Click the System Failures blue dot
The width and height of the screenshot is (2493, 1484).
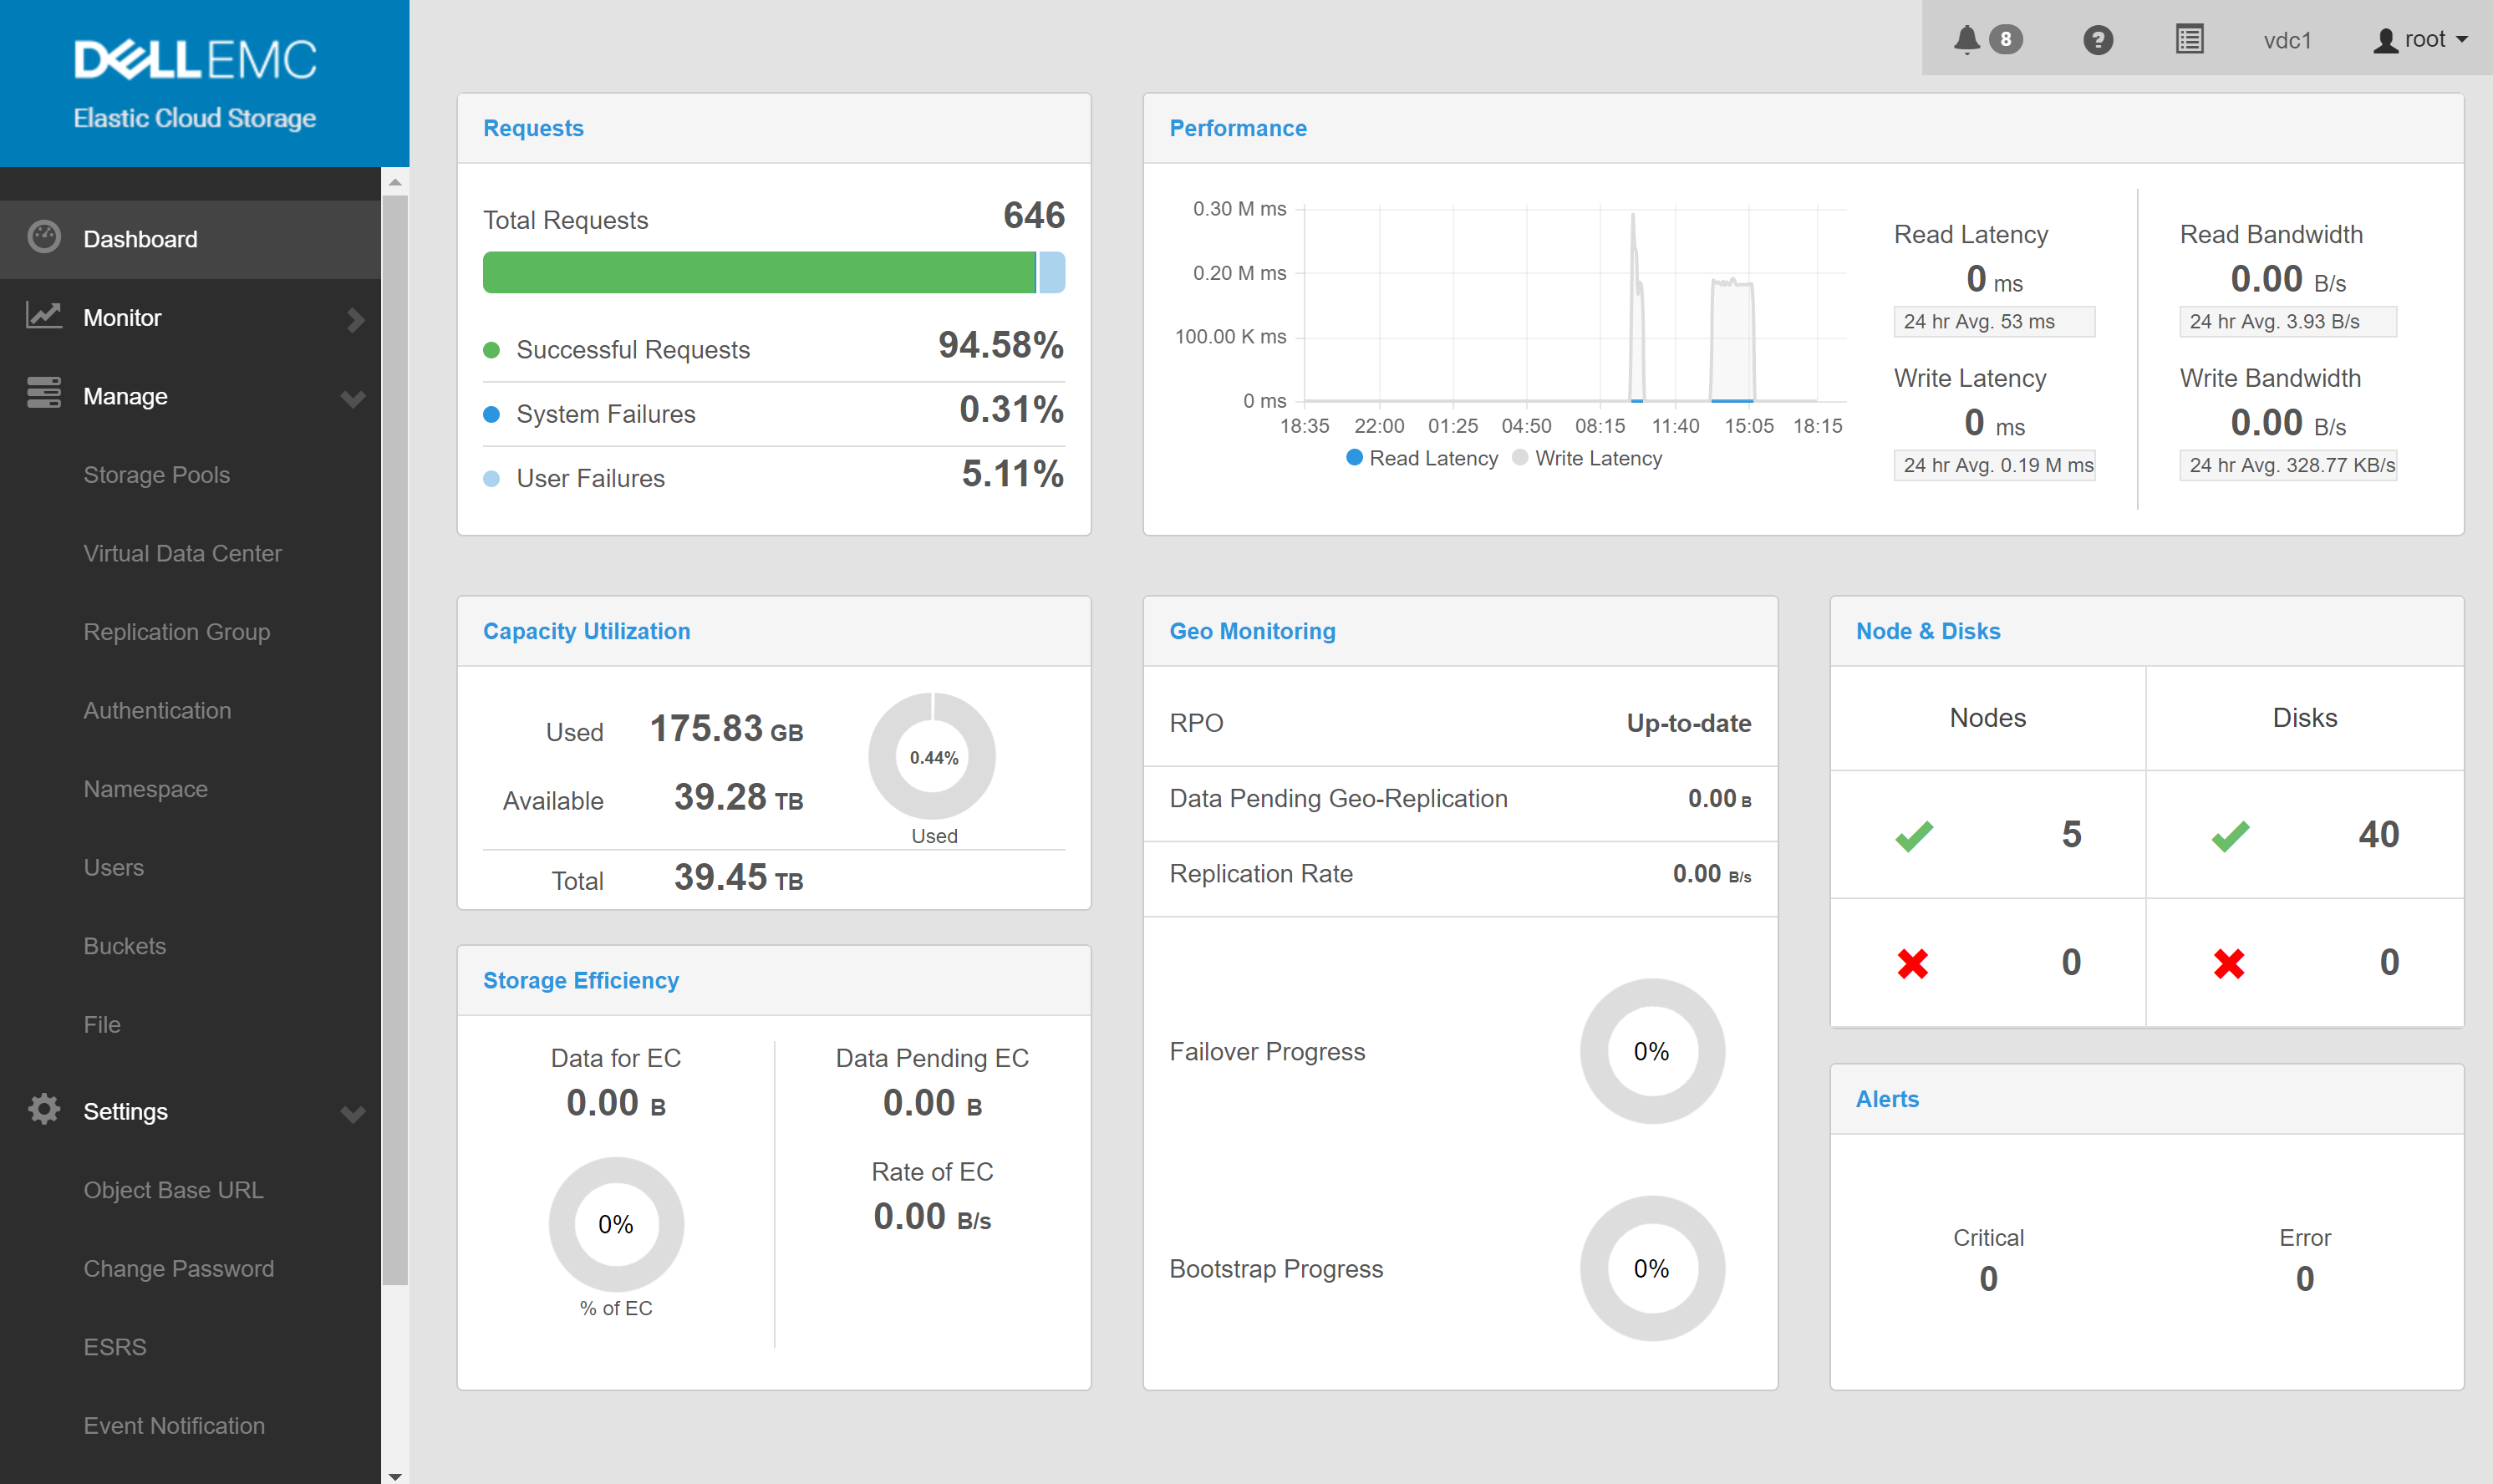point(491,414)
